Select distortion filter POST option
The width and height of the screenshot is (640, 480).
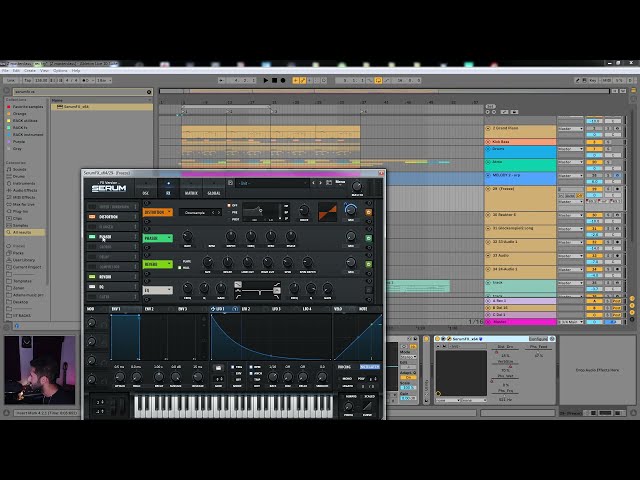coord(233,219)
